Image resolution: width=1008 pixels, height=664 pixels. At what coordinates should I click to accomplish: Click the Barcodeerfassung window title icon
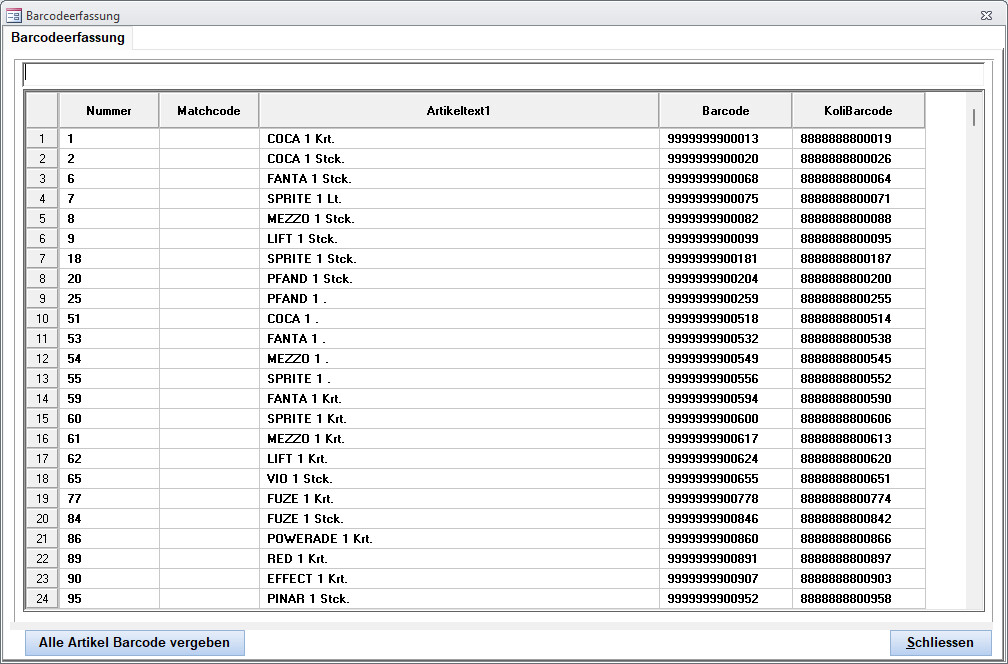15,16
